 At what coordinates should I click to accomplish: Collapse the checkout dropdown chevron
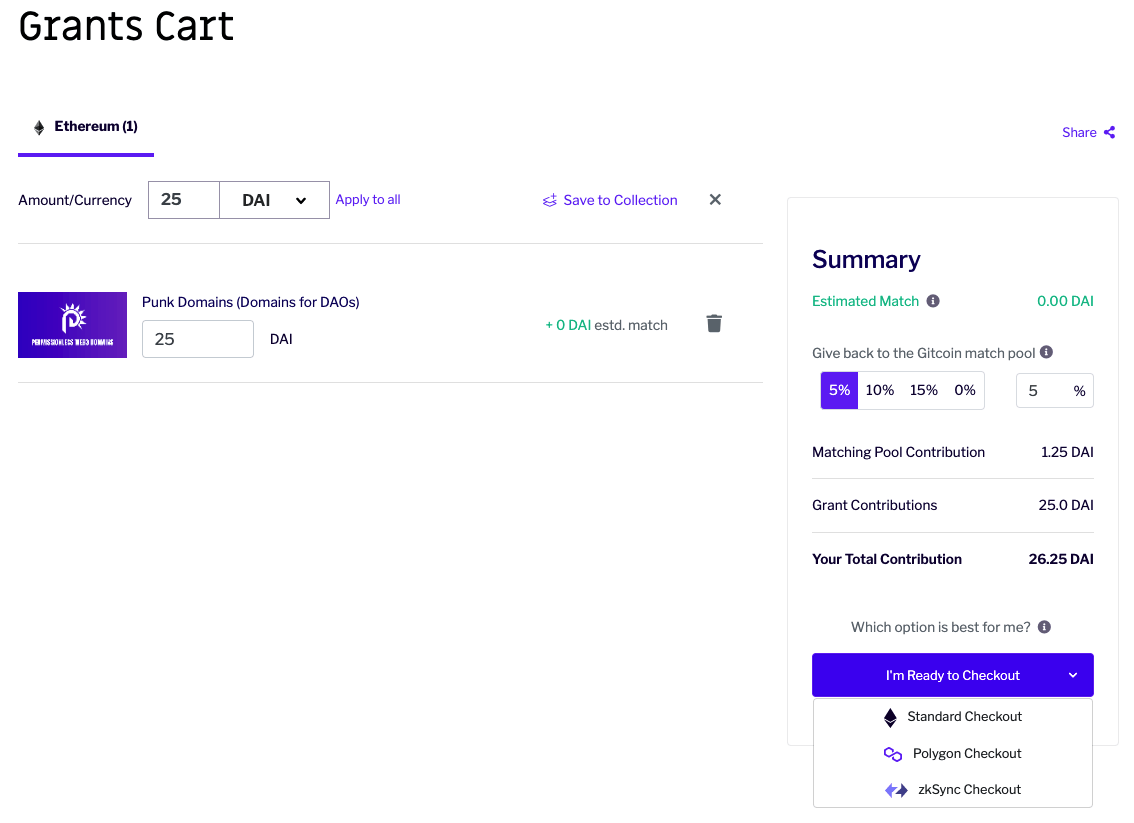[x=1073, y=675]
